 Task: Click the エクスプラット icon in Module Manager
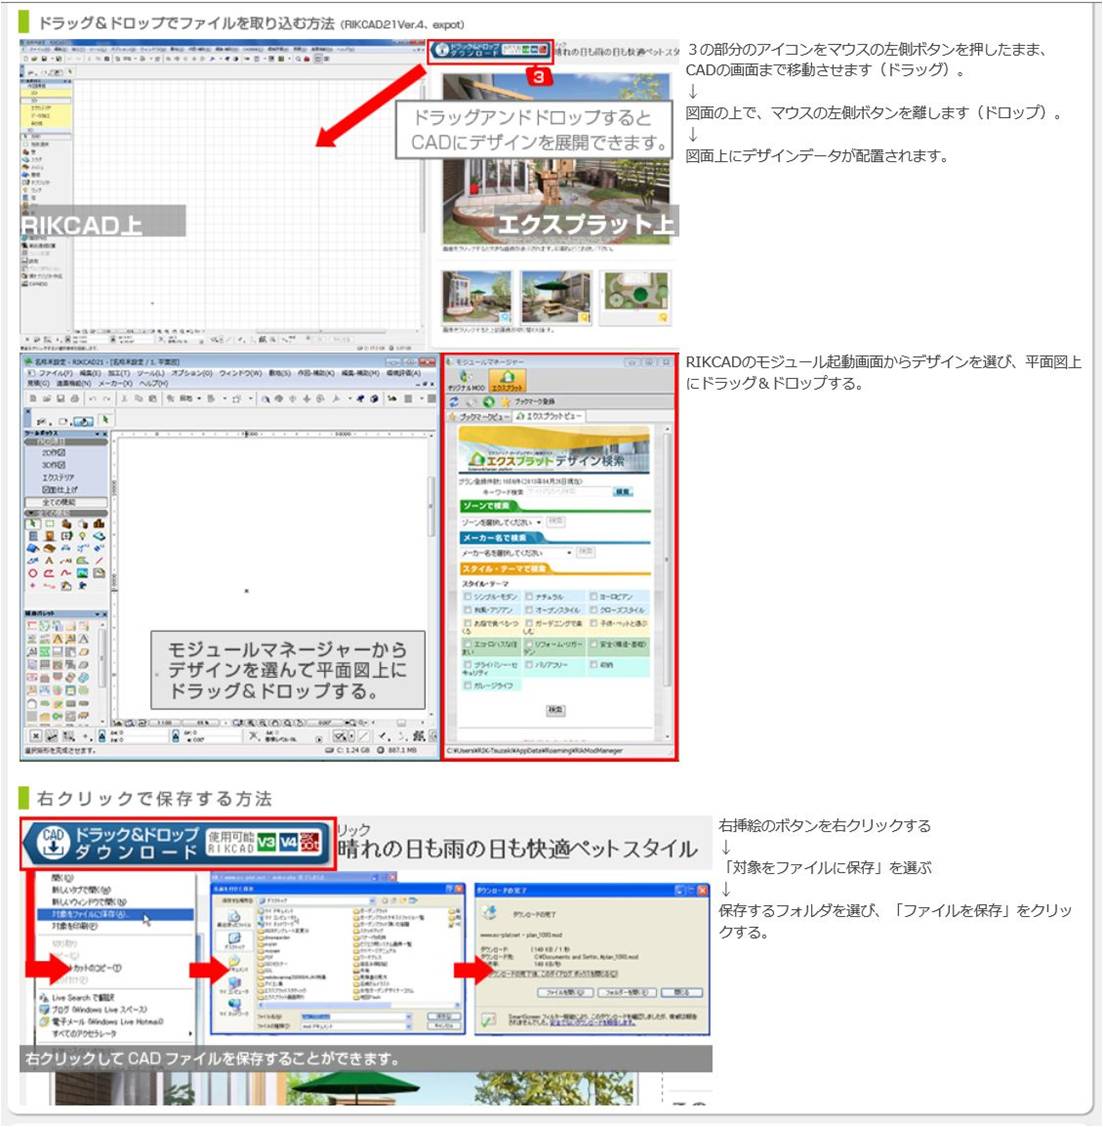coord(507,381)
